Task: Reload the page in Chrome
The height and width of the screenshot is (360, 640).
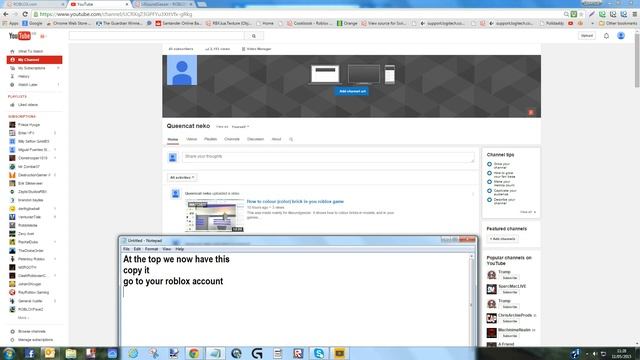Action: tap(25, 14)
